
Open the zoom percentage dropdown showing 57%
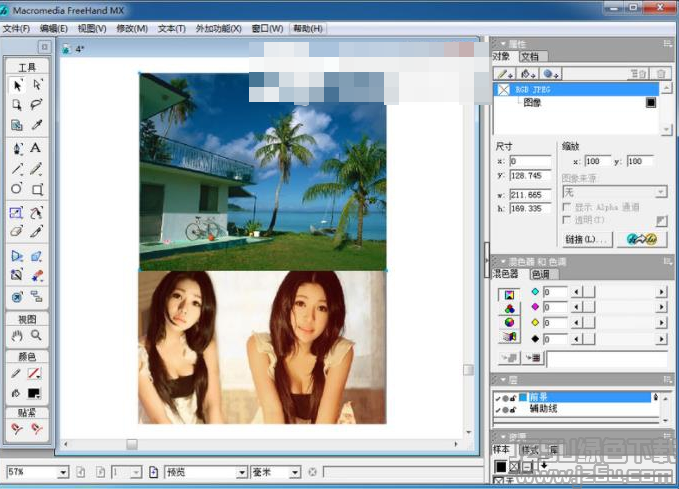click(63, 472)
